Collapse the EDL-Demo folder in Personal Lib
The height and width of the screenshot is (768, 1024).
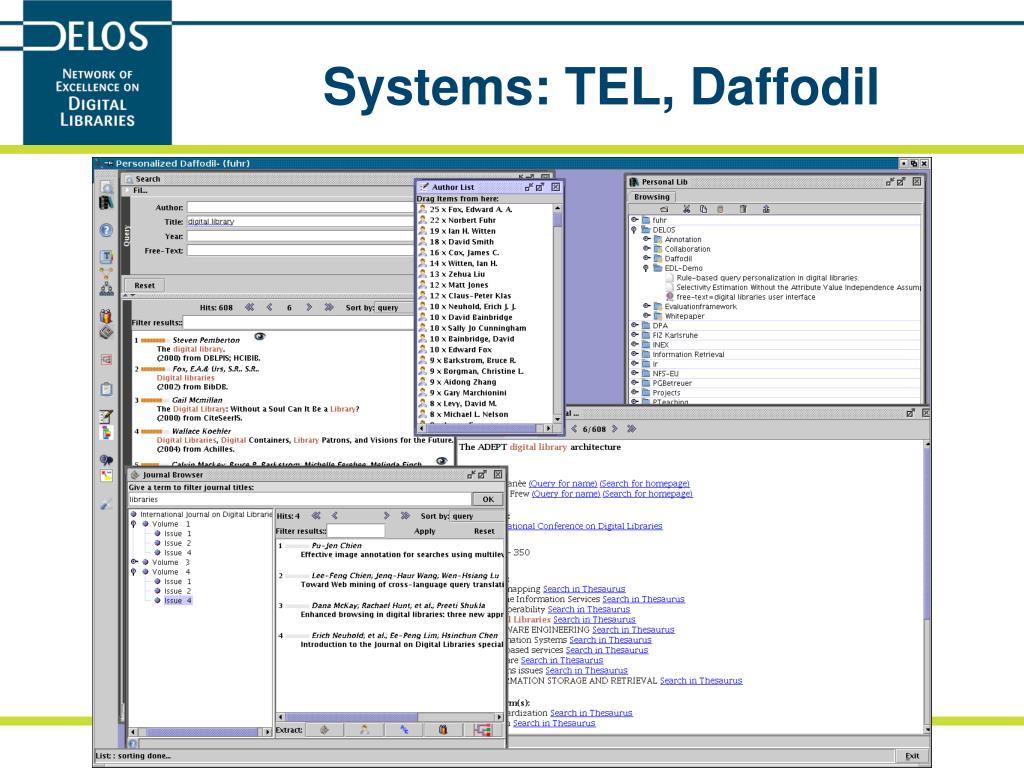647,268
